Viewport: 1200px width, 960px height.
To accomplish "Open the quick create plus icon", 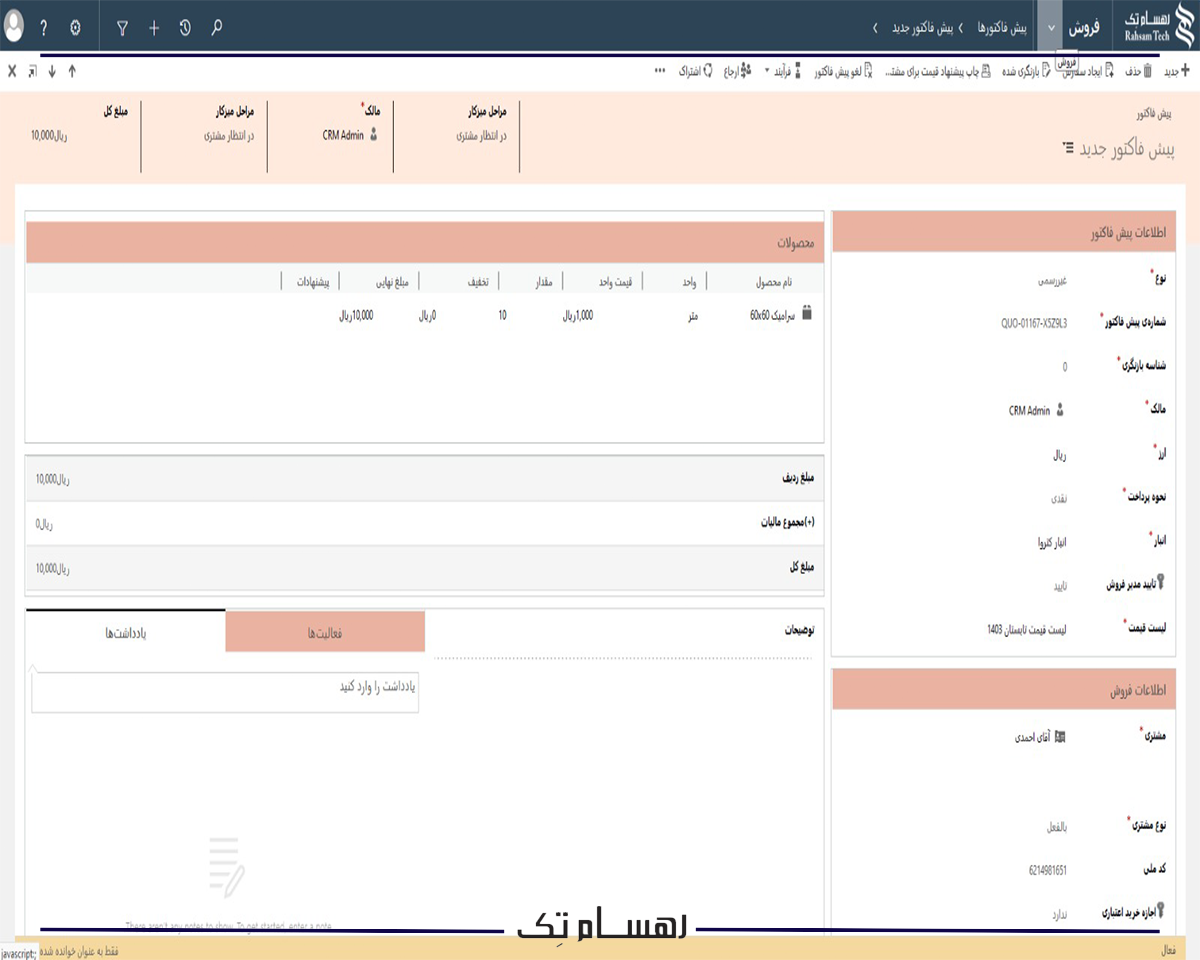I will [154, 28].
